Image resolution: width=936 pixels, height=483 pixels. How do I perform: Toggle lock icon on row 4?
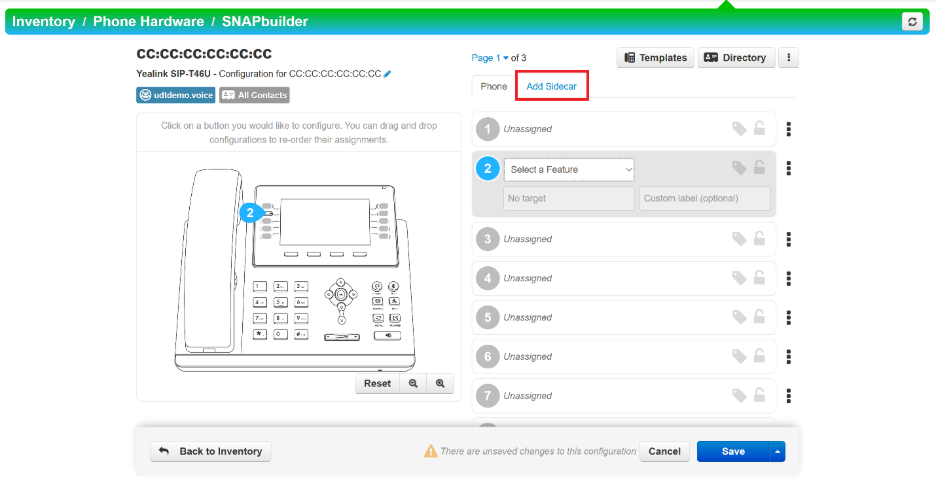[x=759, y=278]
